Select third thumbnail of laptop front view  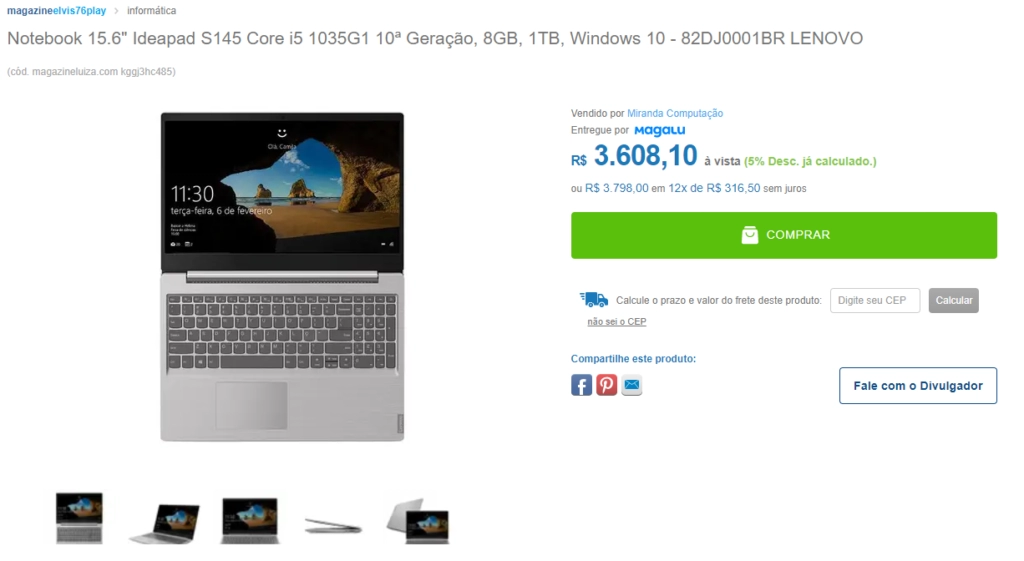click(x=249, y=521)
